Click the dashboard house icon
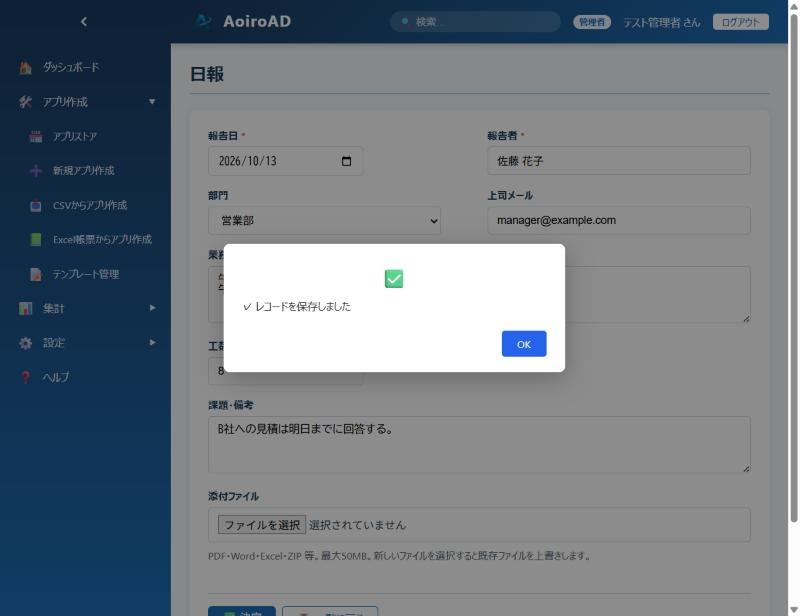Image resolution: width=800 pixels, height=616 pixels. [26, 67]
